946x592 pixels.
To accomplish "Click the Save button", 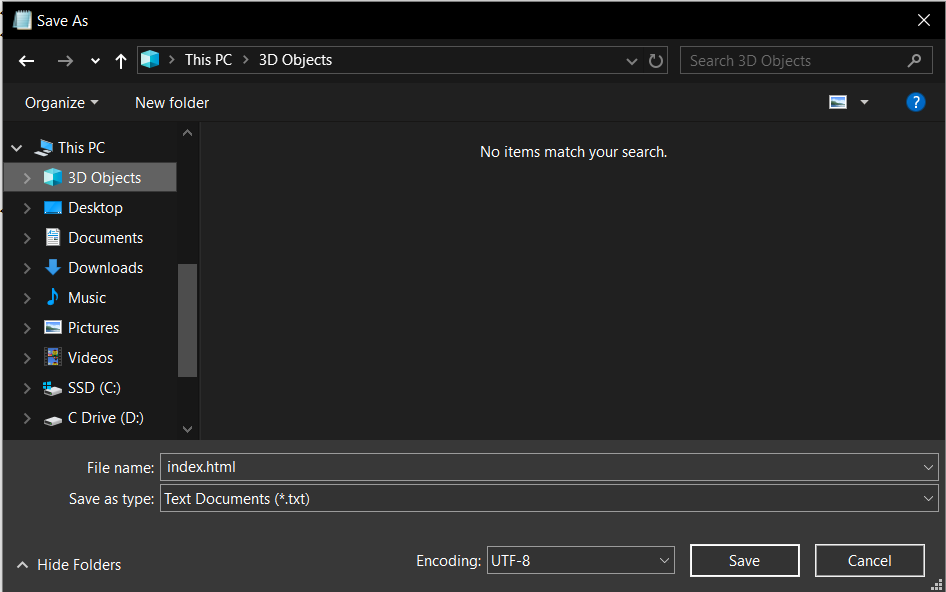I will 744,560.
